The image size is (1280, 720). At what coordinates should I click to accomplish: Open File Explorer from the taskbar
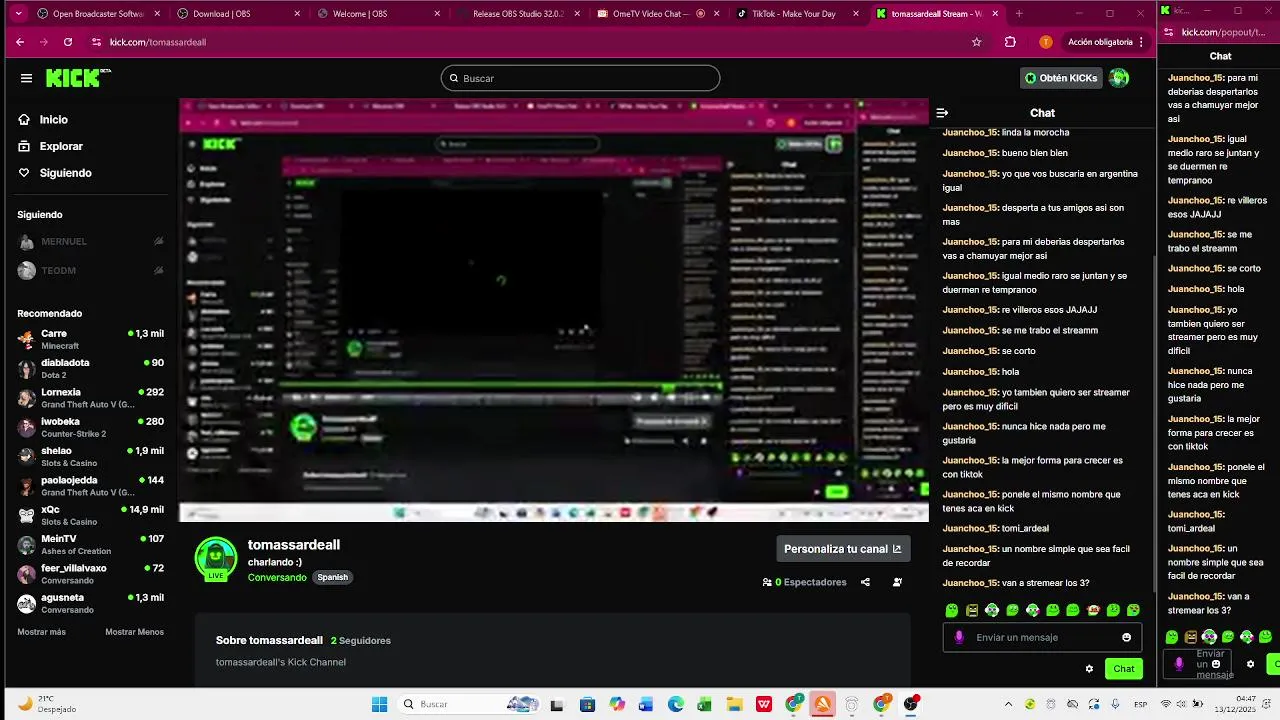point(734,704)
